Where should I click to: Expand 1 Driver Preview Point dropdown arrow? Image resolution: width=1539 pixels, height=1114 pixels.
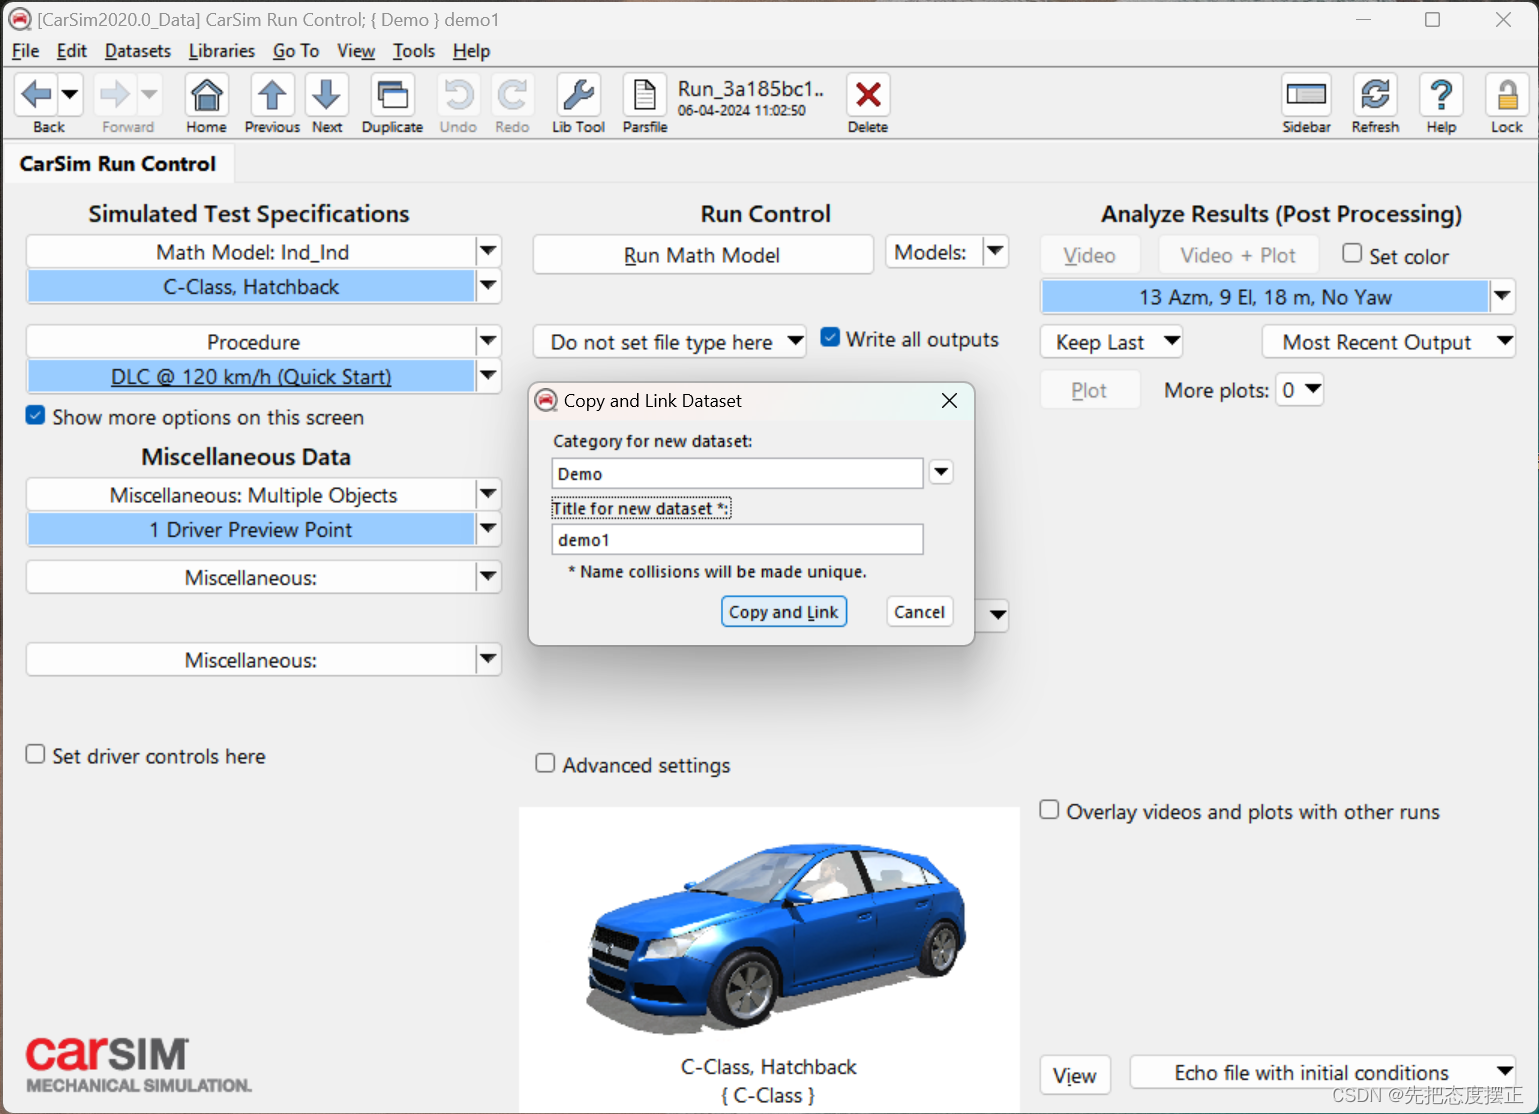(488, 529)
